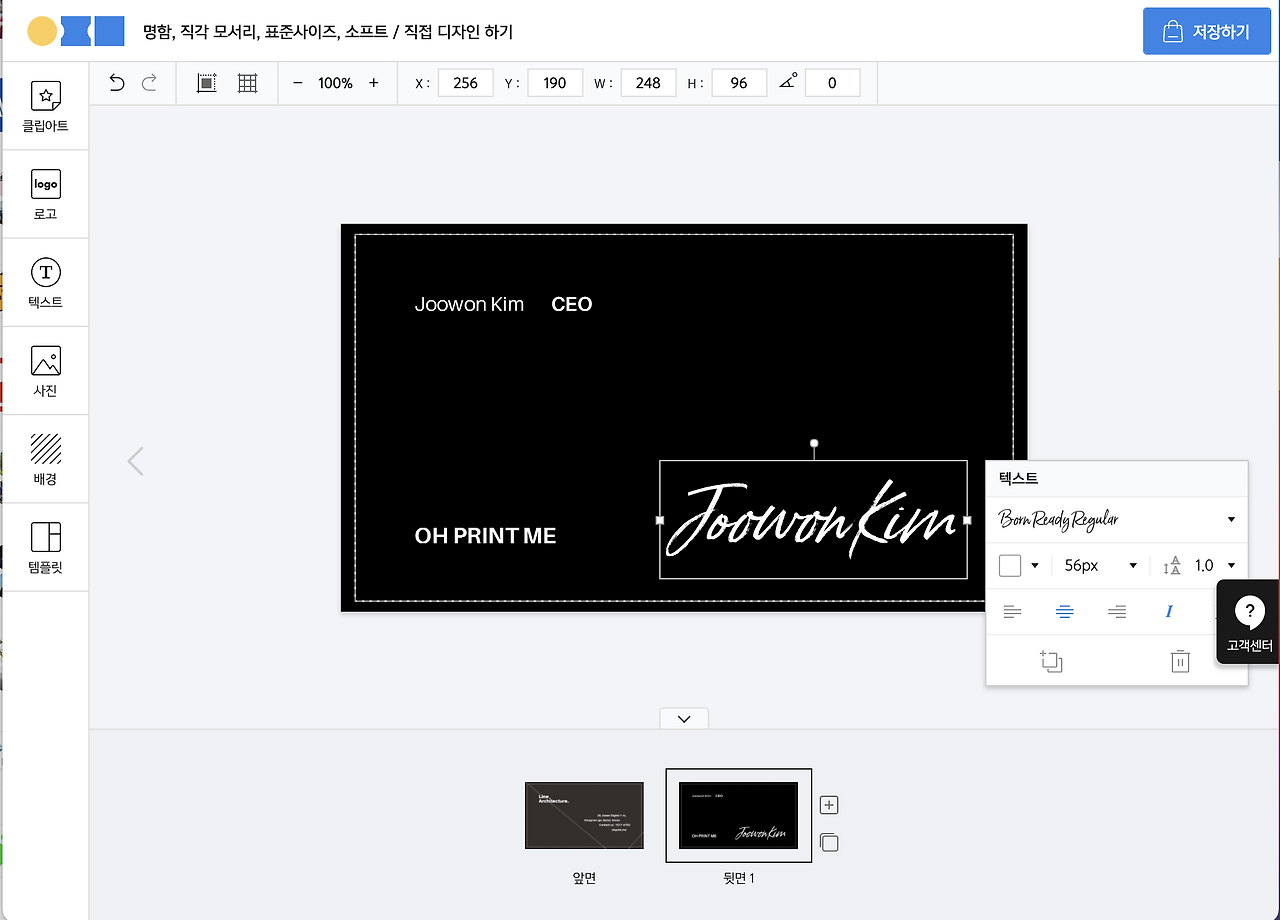Select the "CEO" text on card
The width and height of the screenshot is (1280, 920).
(572, 304)
